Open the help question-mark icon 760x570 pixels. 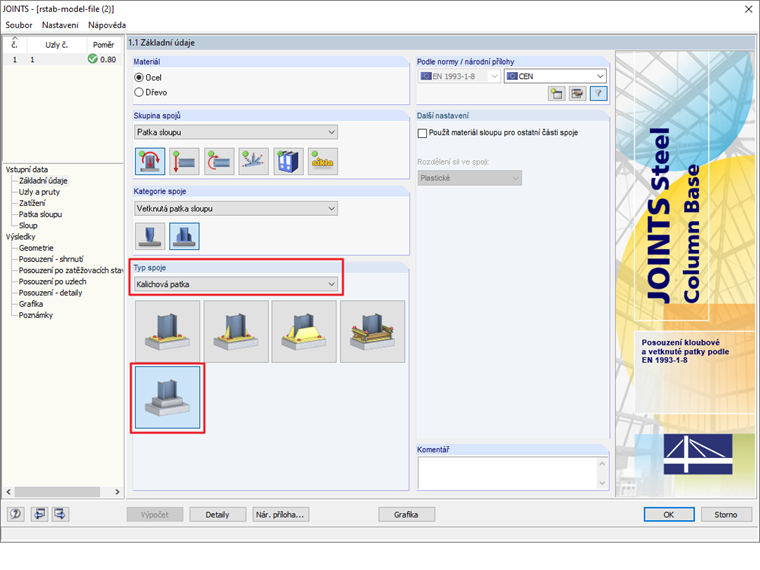(16, 514)
